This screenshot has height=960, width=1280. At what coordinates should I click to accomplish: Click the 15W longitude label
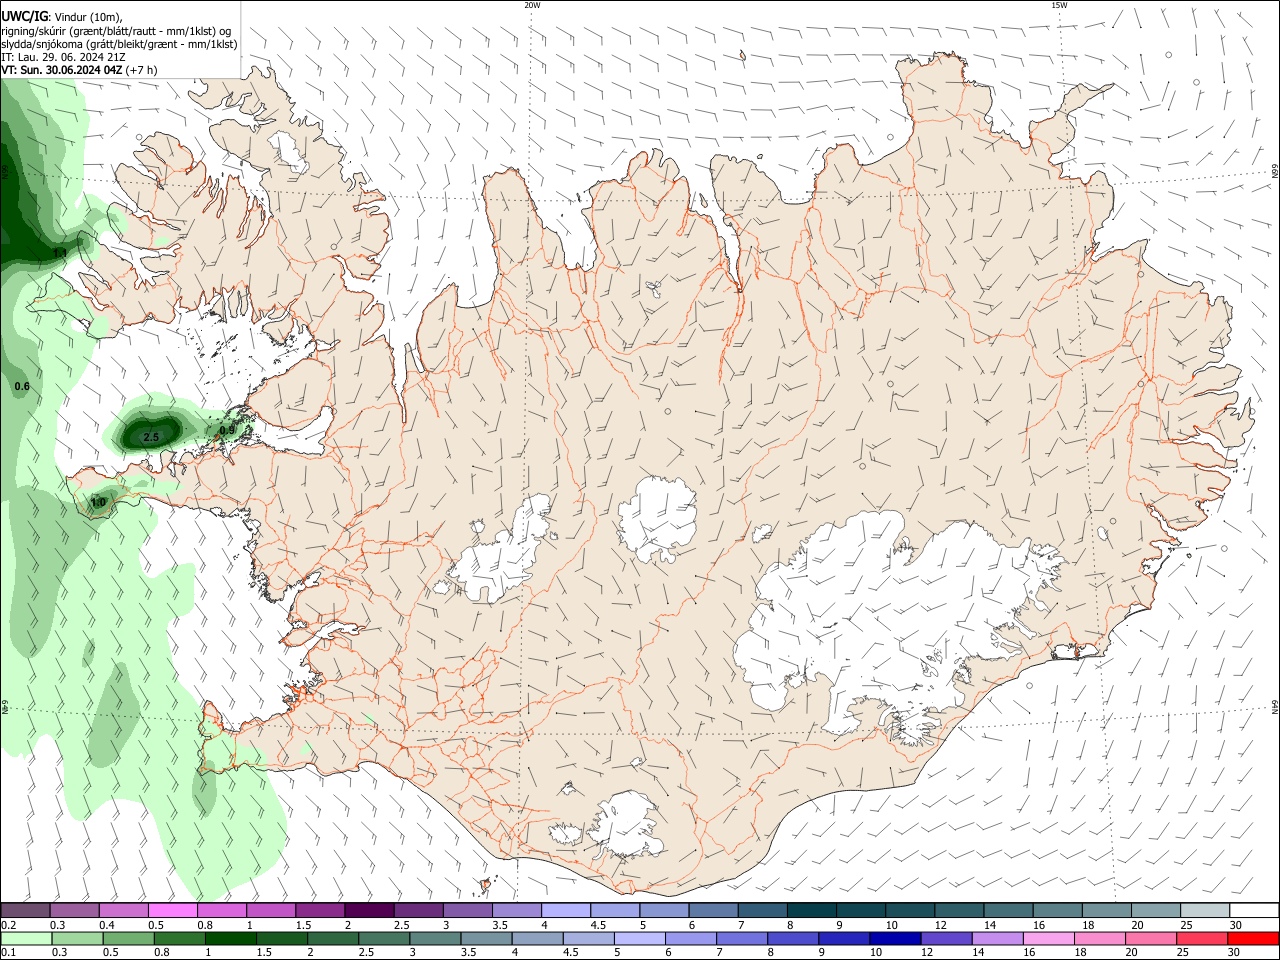(1059, 5)
